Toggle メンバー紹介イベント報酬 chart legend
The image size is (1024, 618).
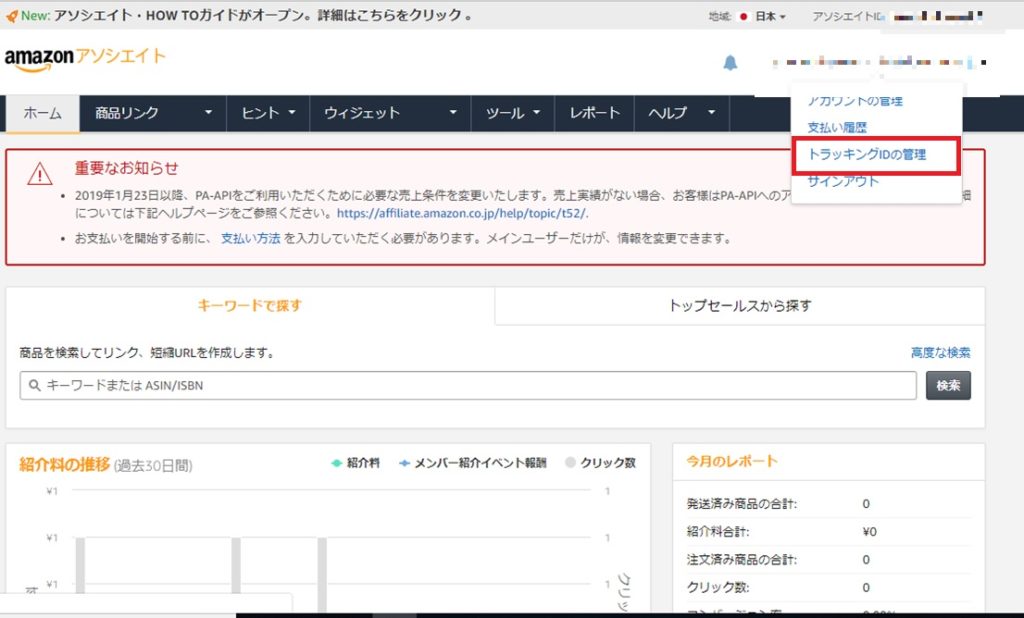(x=473, y=463)
